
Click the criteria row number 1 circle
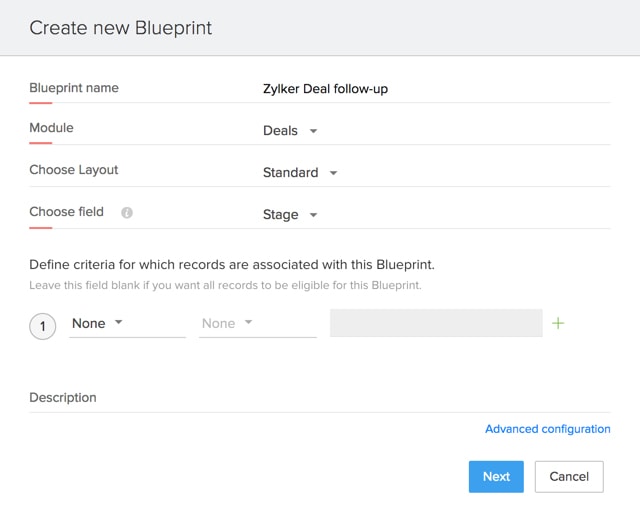42,326
